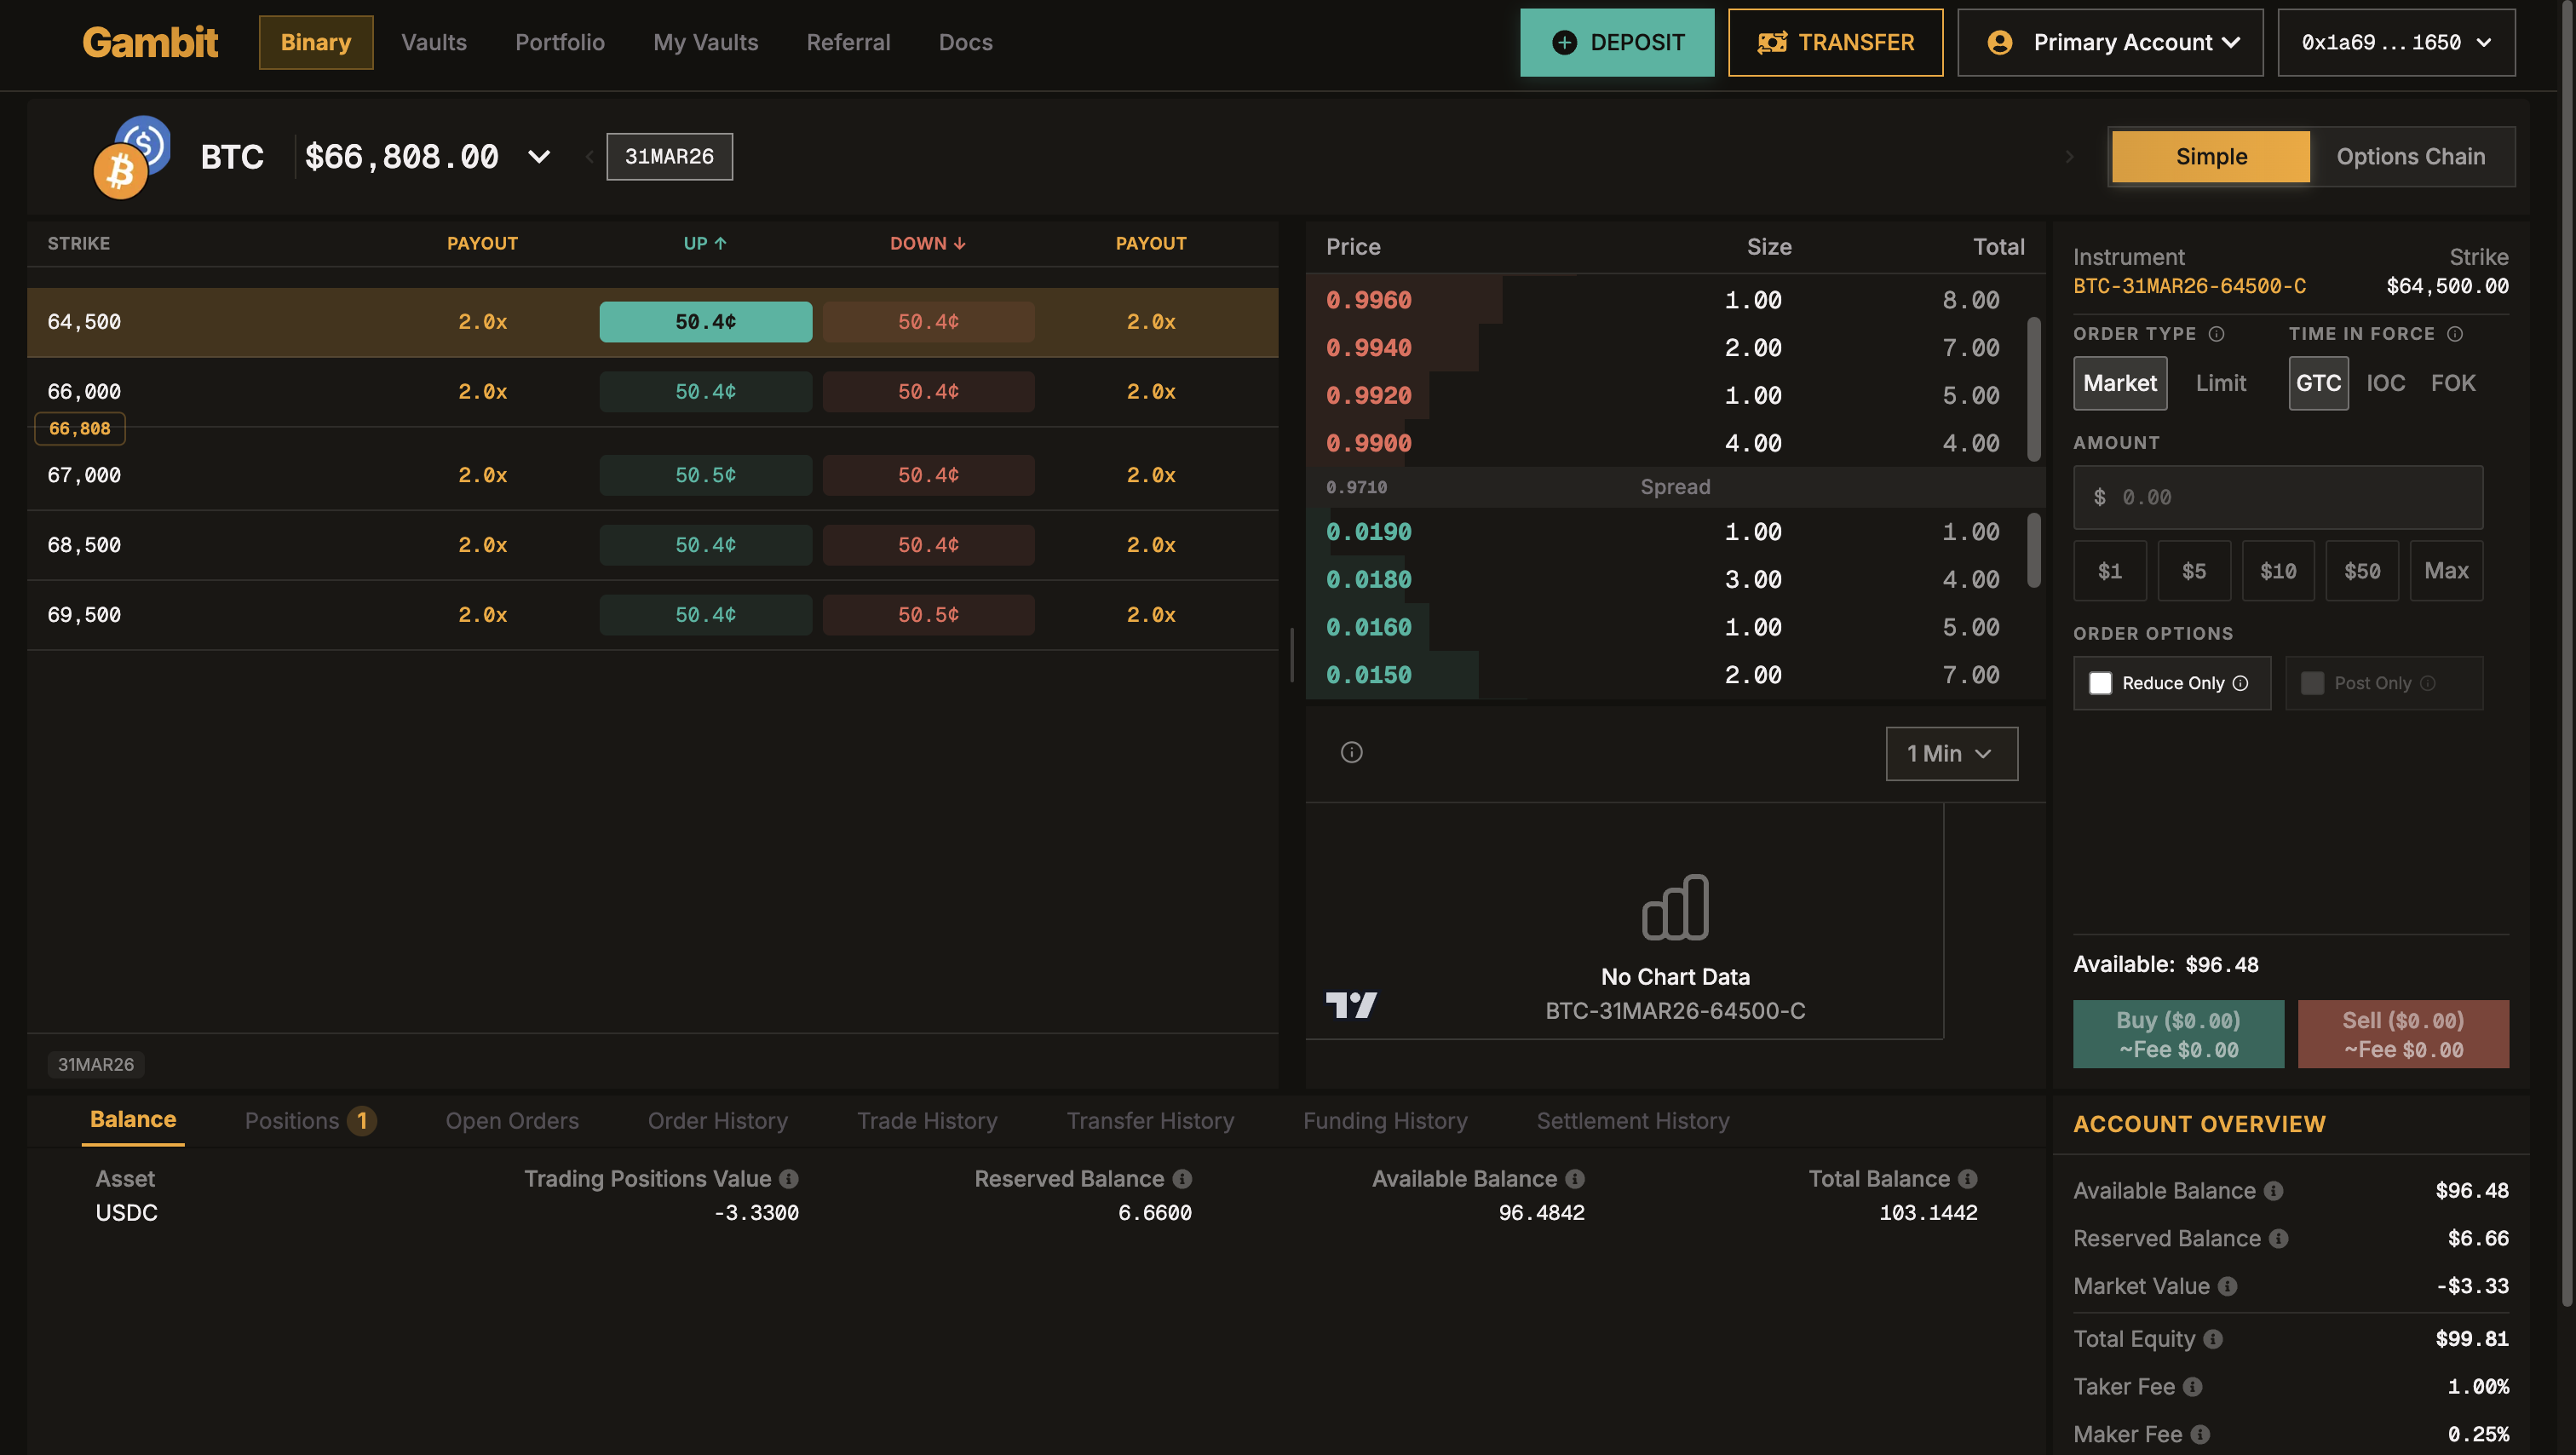
Task: Click Account Overview Reserved Balance info icon
Action: click(2279, 1239)
